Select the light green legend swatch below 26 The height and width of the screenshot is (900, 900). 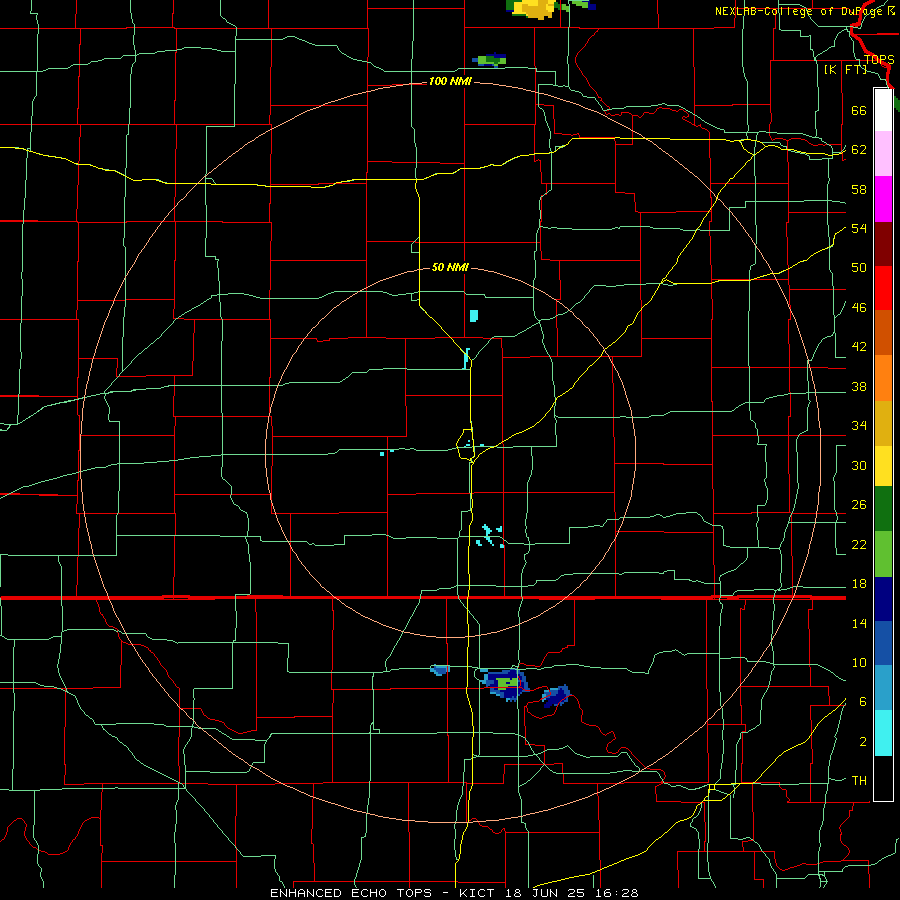883,554
